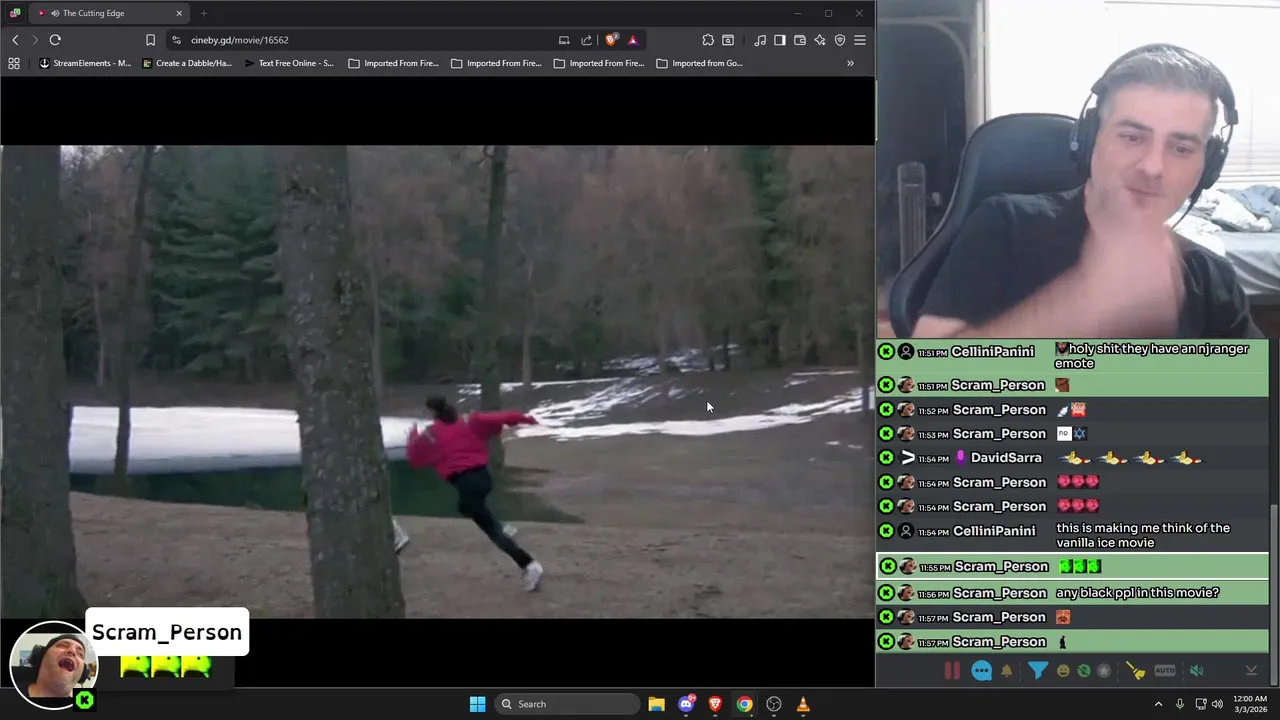Screen dimensions: 1280x720
Task: Open the Imported from Go... bookmark folder
Action: 700,63
